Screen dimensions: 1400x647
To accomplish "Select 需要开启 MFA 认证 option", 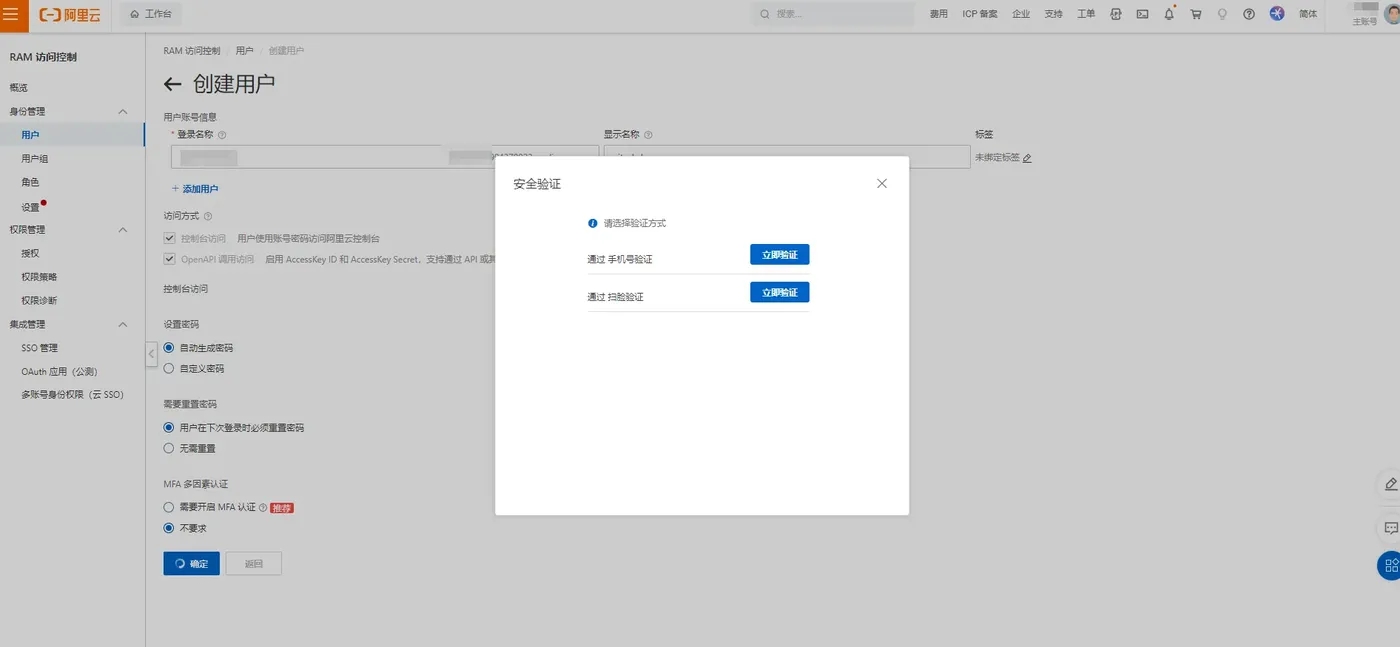I will tap(168, 508).
